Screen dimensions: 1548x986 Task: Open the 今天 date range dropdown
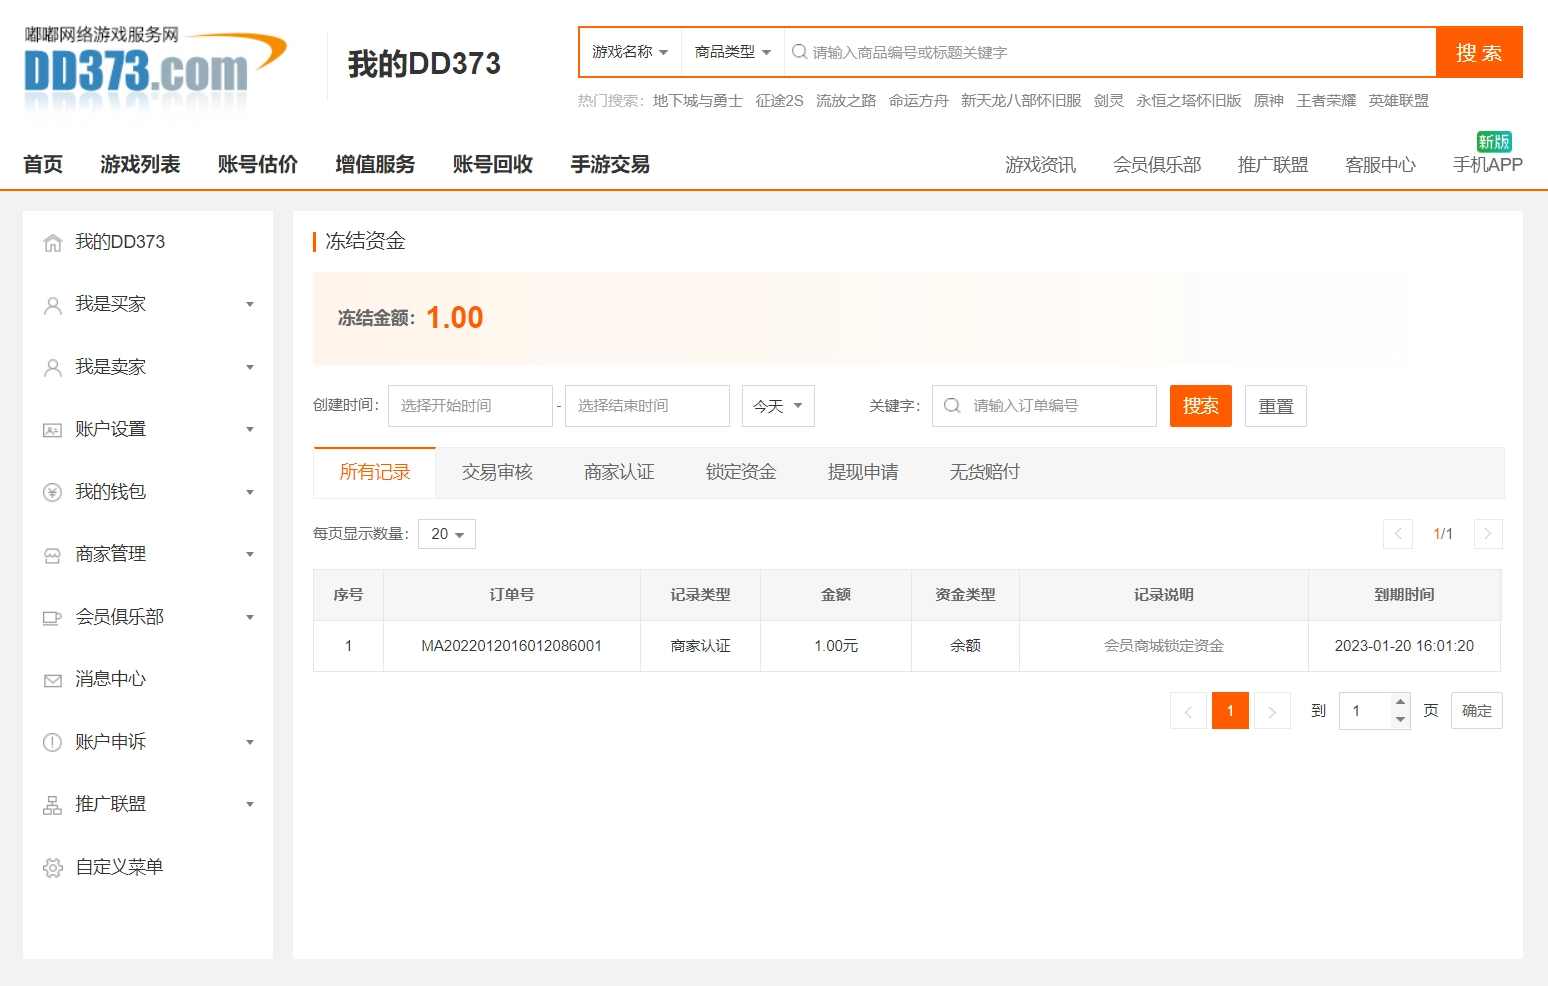[x=778, y=406]
